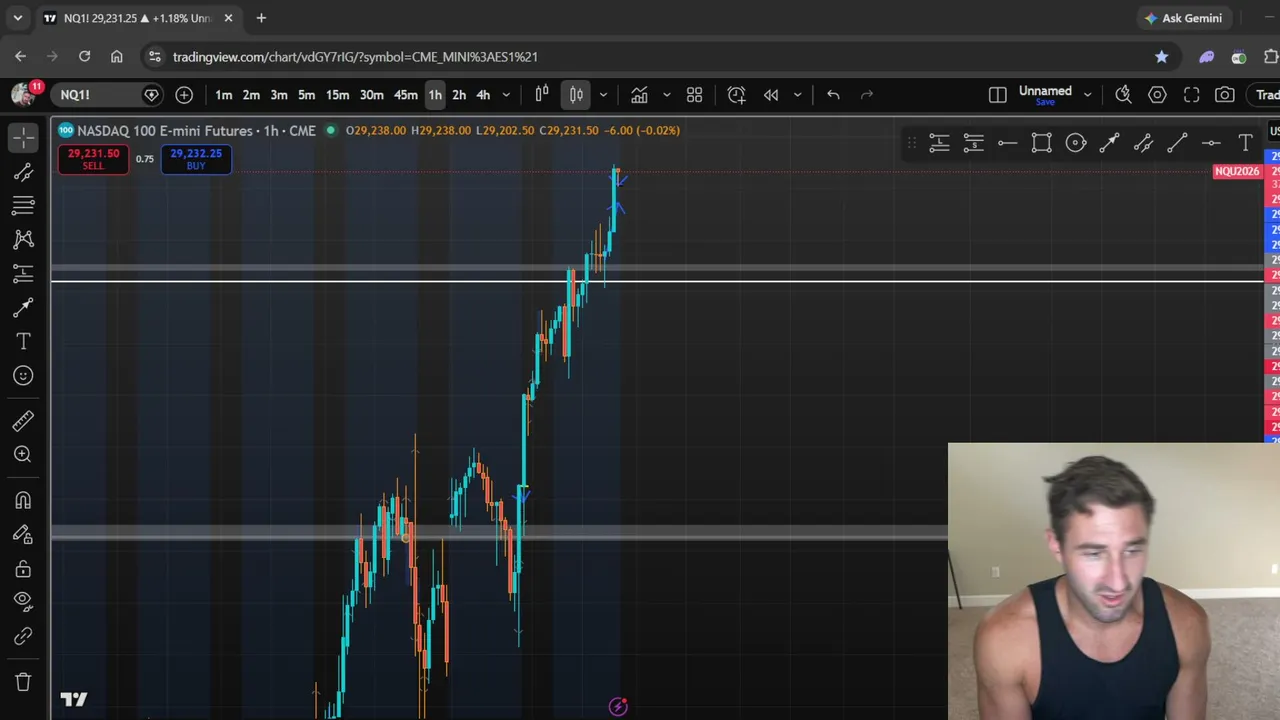Open the emoji icons tool
This screenshot has width=1280, height=720.
pyautogui.click(x=23, y=376)
